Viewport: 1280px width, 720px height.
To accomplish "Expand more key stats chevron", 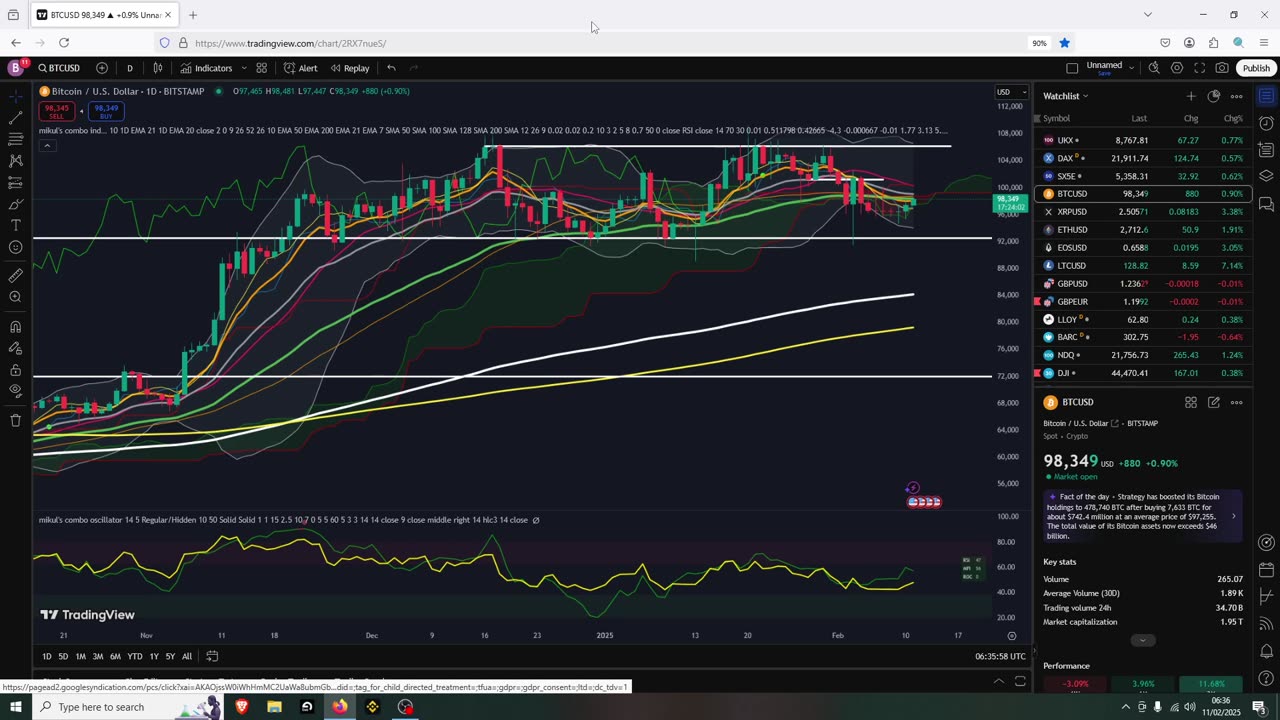I will [1143, 640].
